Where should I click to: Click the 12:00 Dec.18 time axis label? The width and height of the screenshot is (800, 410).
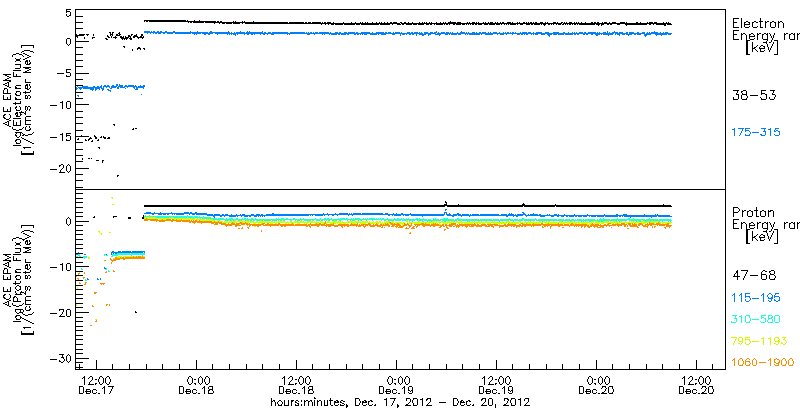point(296,386)
